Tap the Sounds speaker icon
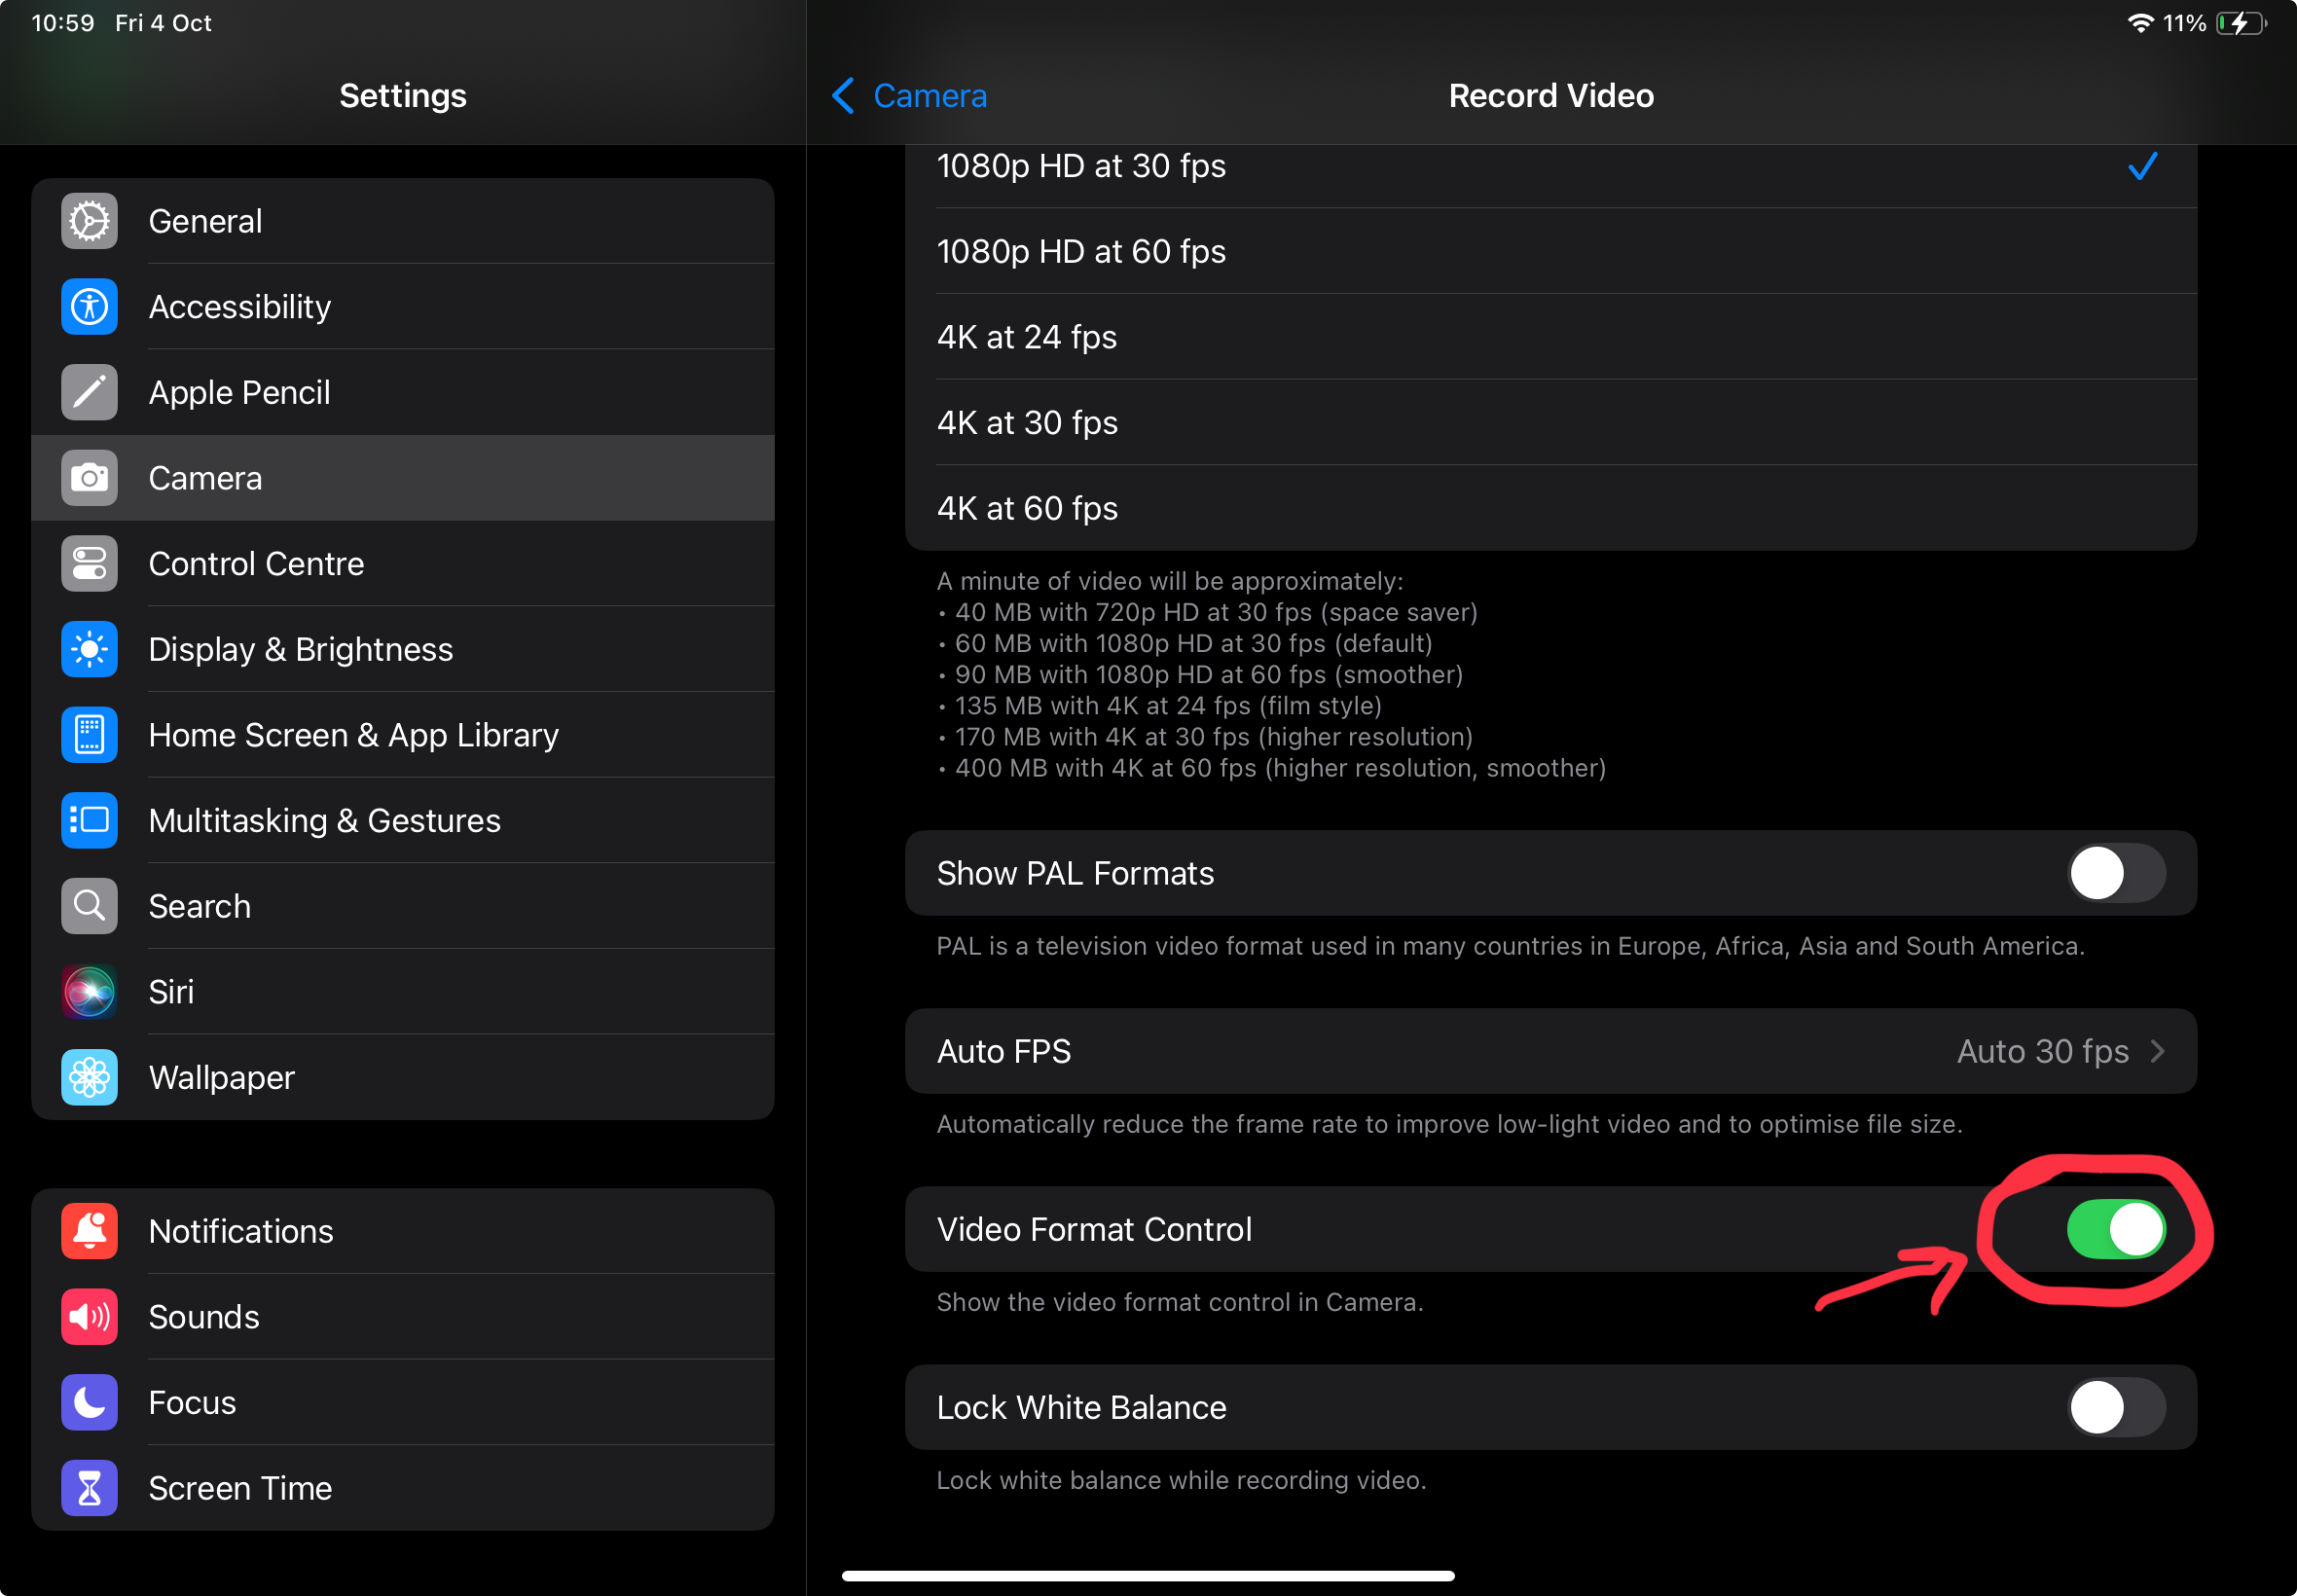This screenshot has width=2297, height=1596. pyautogui.click(x=89, y=1317)
